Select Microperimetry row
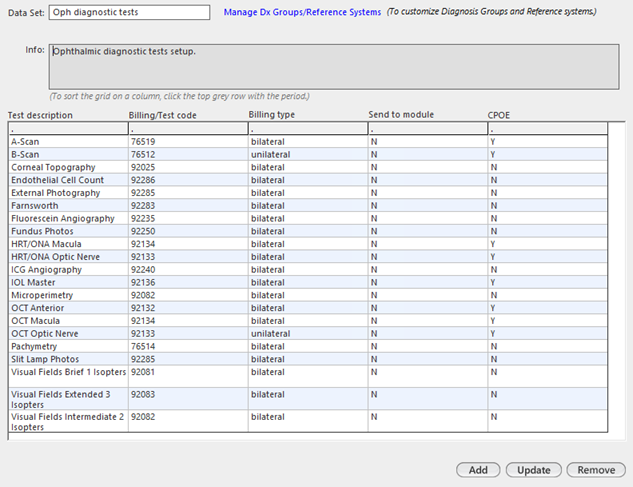This screenshot has width=633, height=487. pyautogui.click(x=308, y=295)
